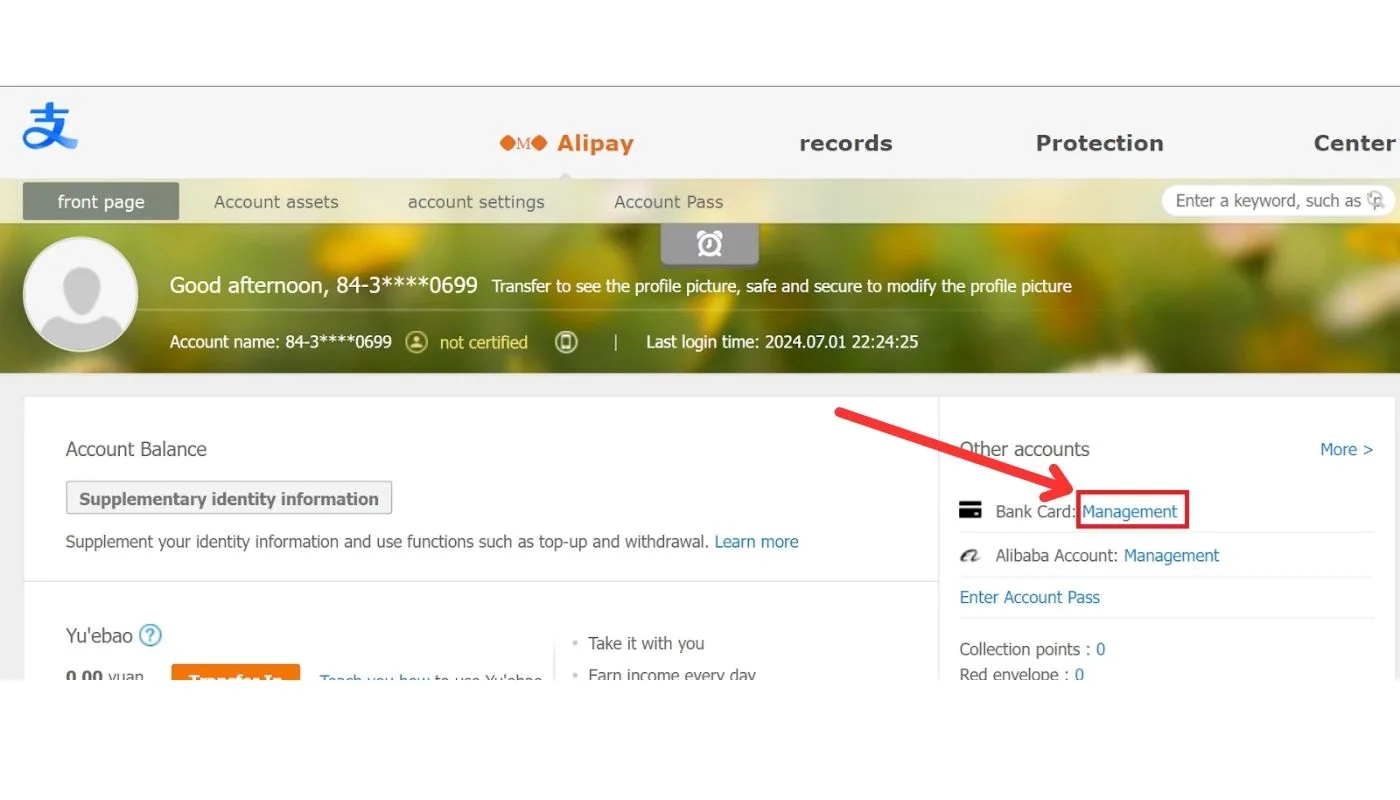Click the search magnifier icon

click(x=1376, y=200)
